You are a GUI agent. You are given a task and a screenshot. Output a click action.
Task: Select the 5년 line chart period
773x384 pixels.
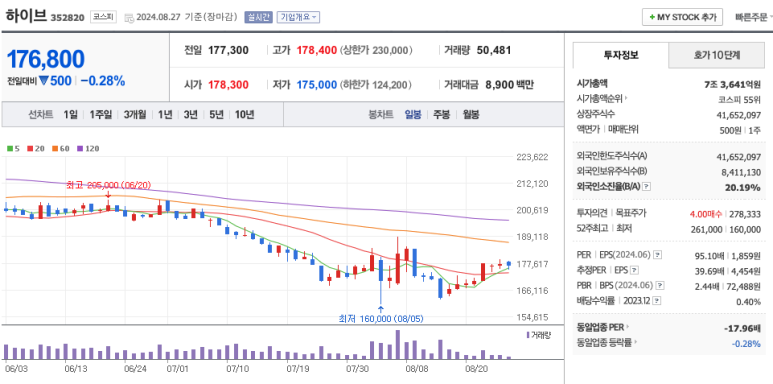[216, 115]
